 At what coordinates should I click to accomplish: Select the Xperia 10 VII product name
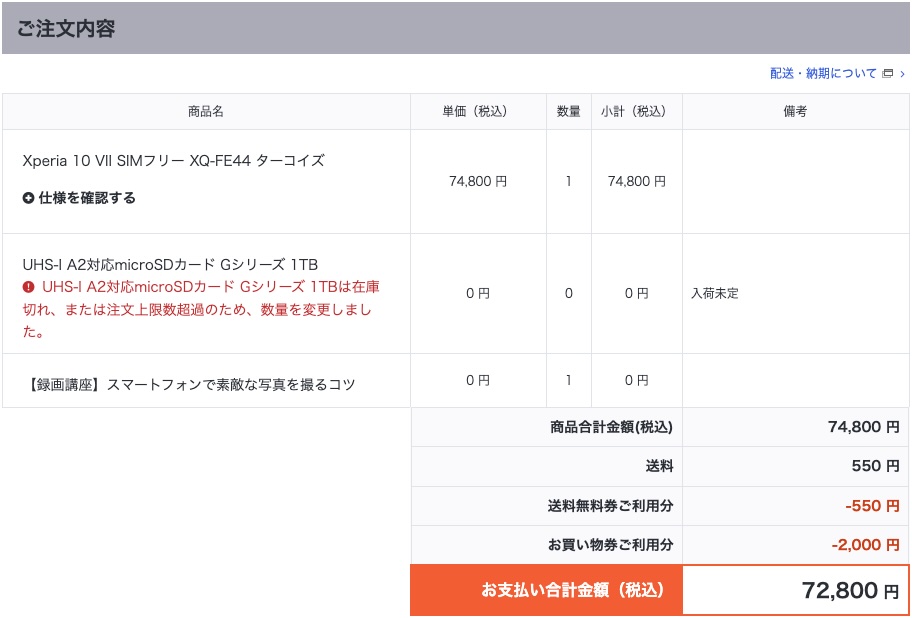click(x=173, y=160)
